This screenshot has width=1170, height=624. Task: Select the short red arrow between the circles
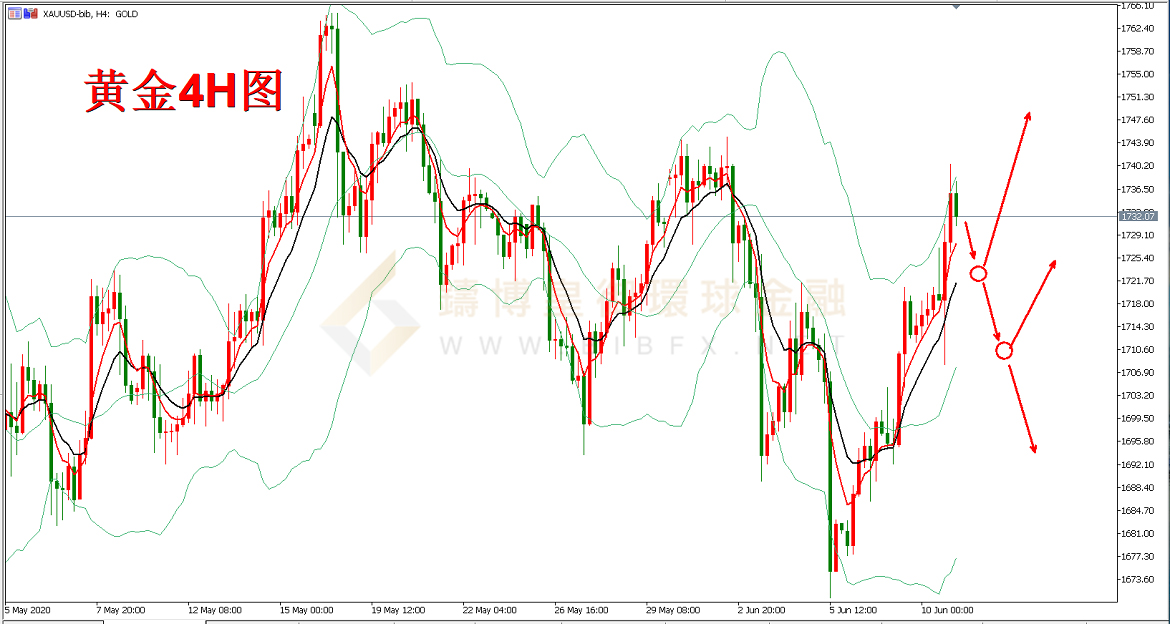point(991,312)
